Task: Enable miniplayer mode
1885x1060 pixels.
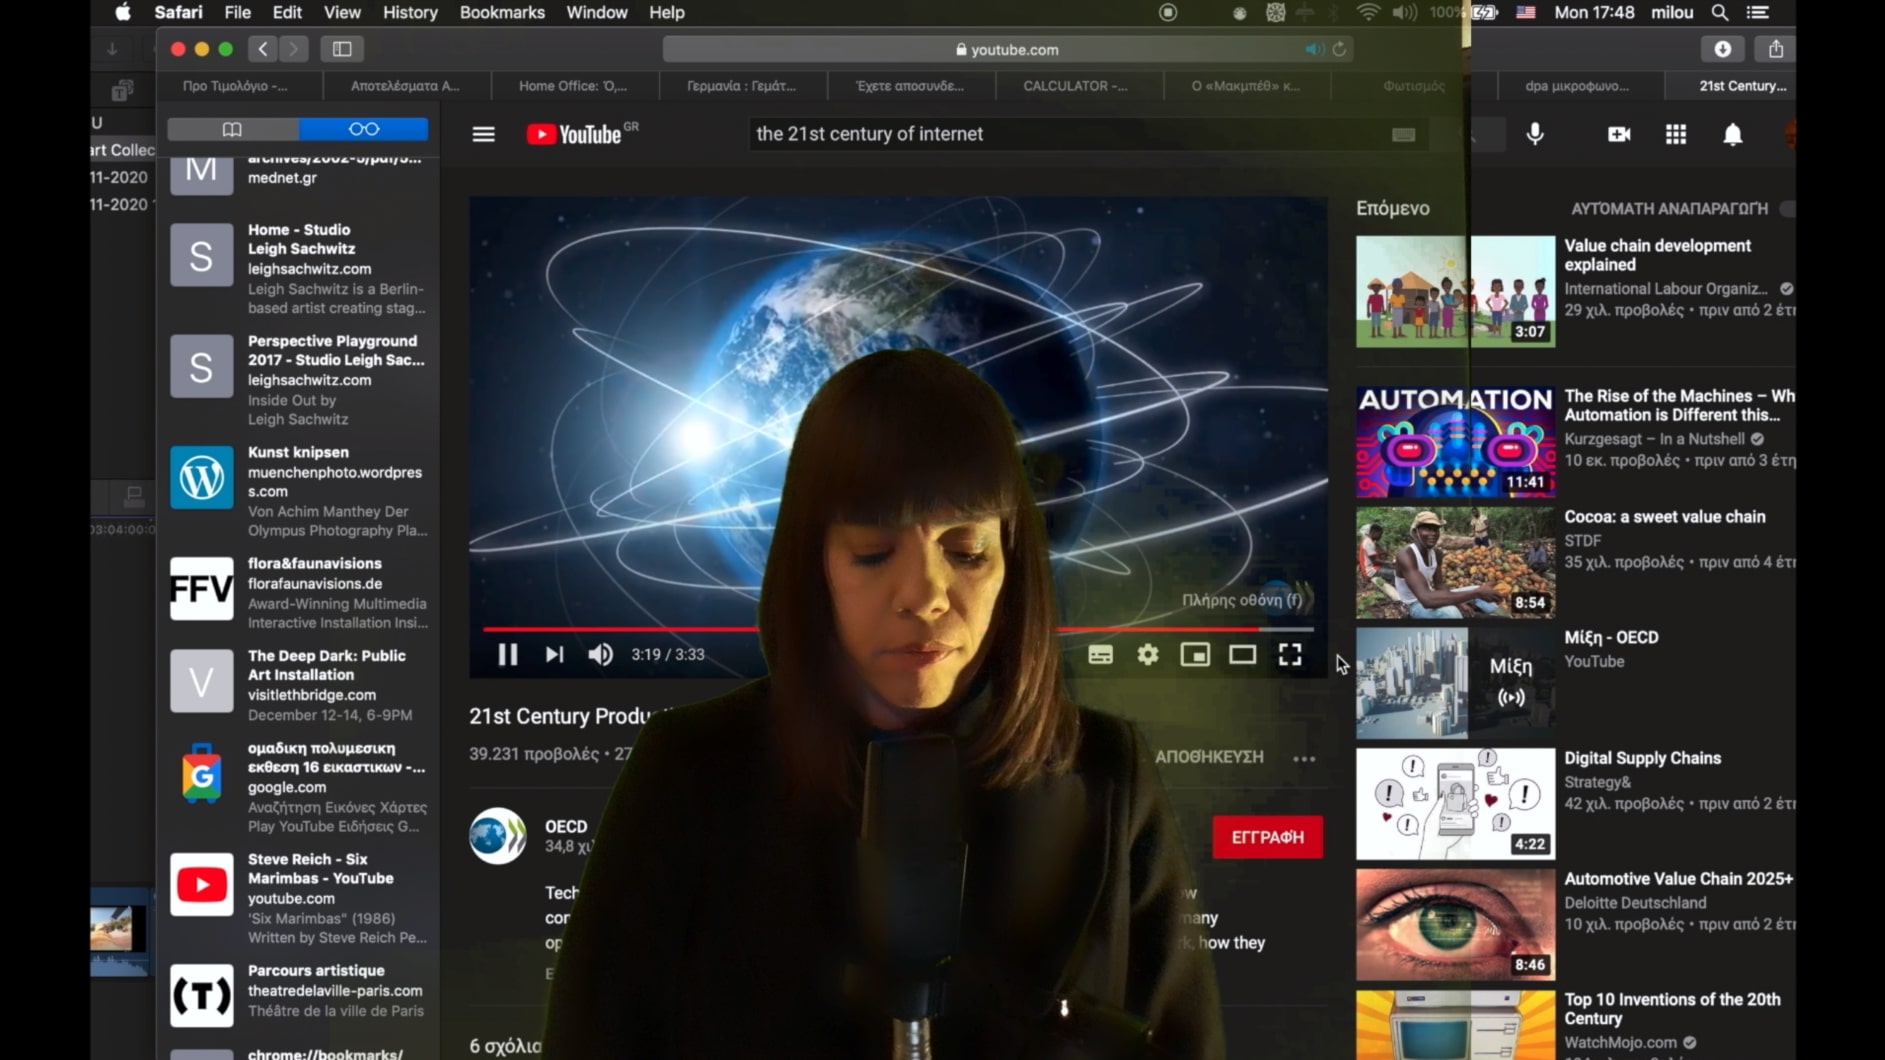Action: 1195,654
